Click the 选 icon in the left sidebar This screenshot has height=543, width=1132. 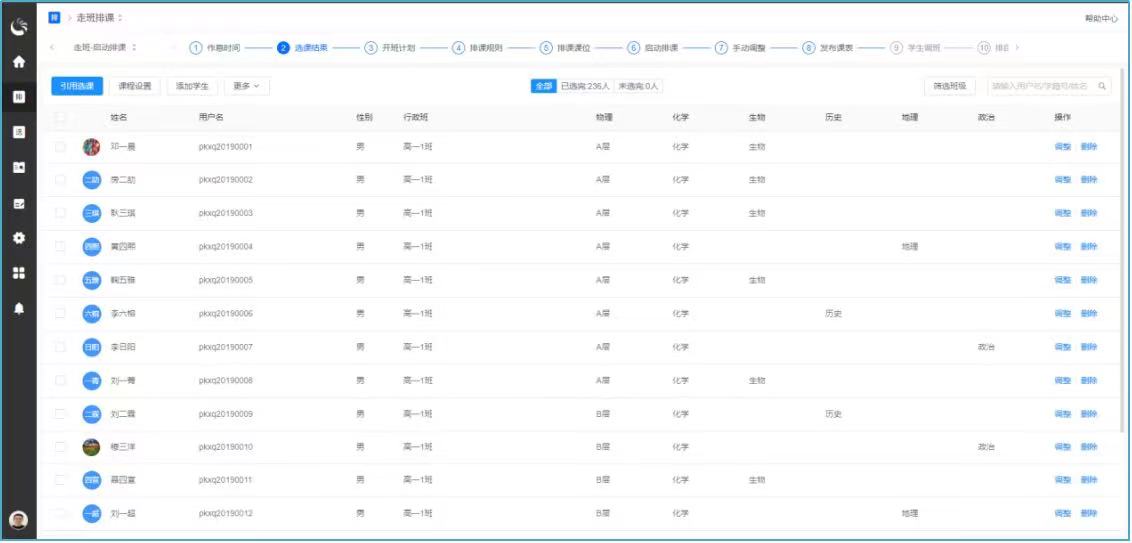pyautogui.click(x=18, y=132)
